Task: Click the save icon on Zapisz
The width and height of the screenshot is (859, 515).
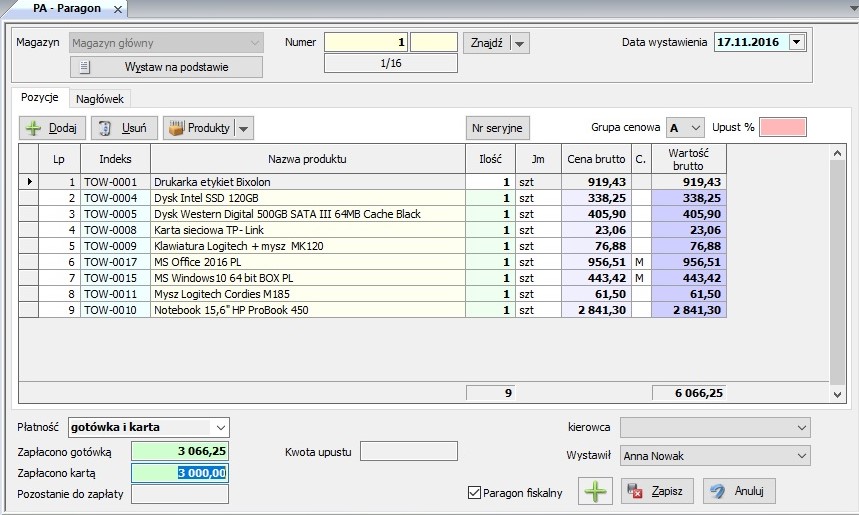Action: coord(634,491)
